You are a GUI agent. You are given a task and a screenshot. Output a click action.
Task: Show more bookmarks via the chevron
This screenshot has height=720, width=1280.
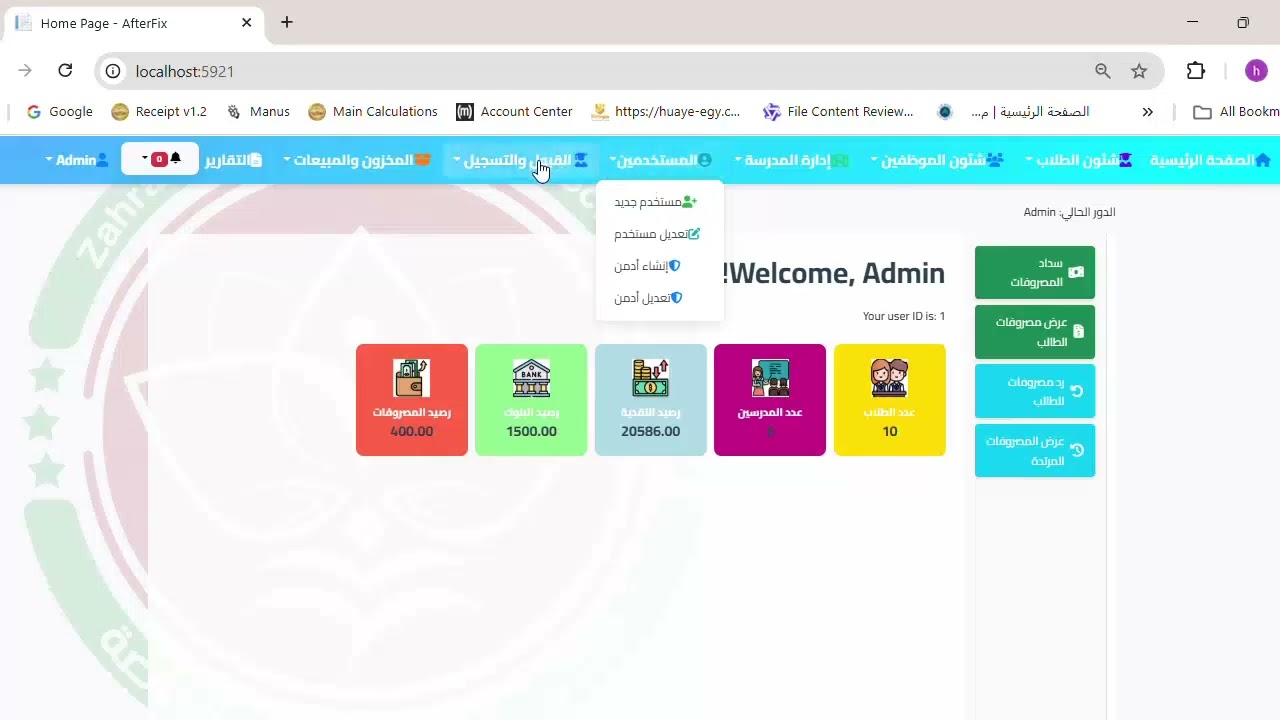(1148, 112)
